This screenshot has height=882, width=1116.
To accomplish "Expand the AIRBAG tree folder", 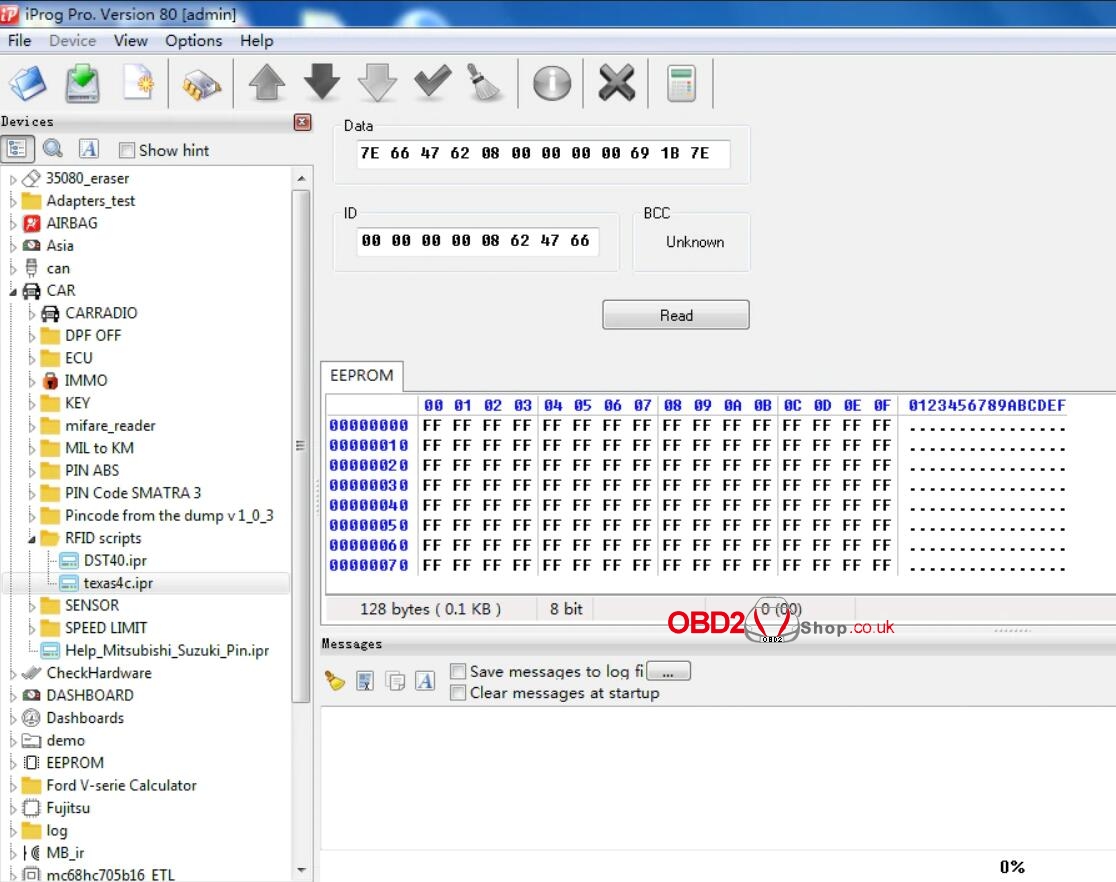I will pyautogui.click(x=14, y=223).
